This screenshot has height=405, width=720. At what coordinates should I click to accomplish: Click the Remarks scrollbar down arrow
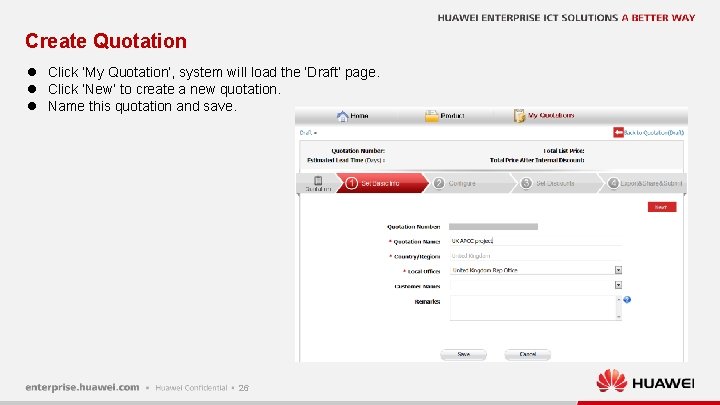tap(619, 316)
